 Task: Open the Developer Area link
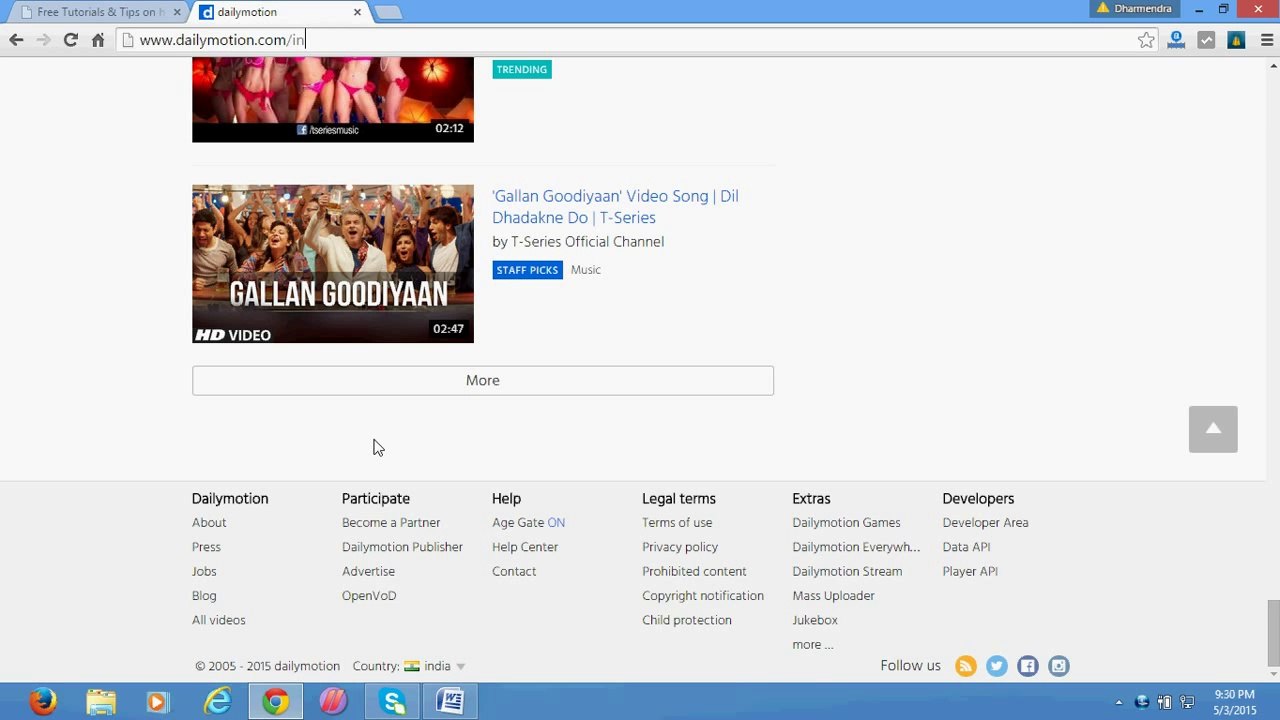985,523
